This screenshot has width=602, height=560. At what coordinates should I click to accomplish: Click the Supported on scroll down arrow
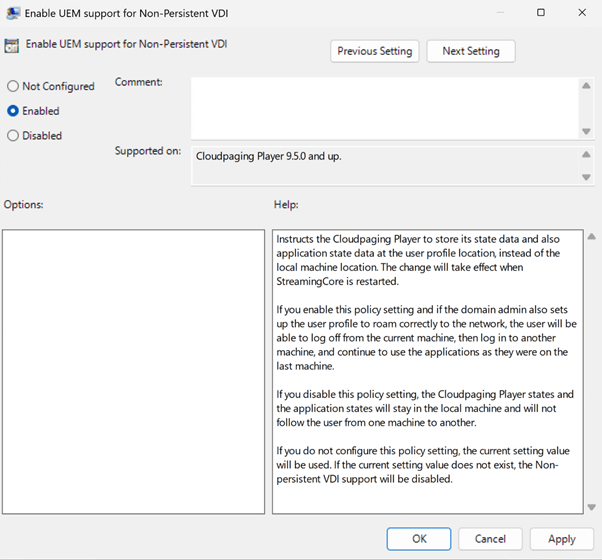tap(586, 177)
